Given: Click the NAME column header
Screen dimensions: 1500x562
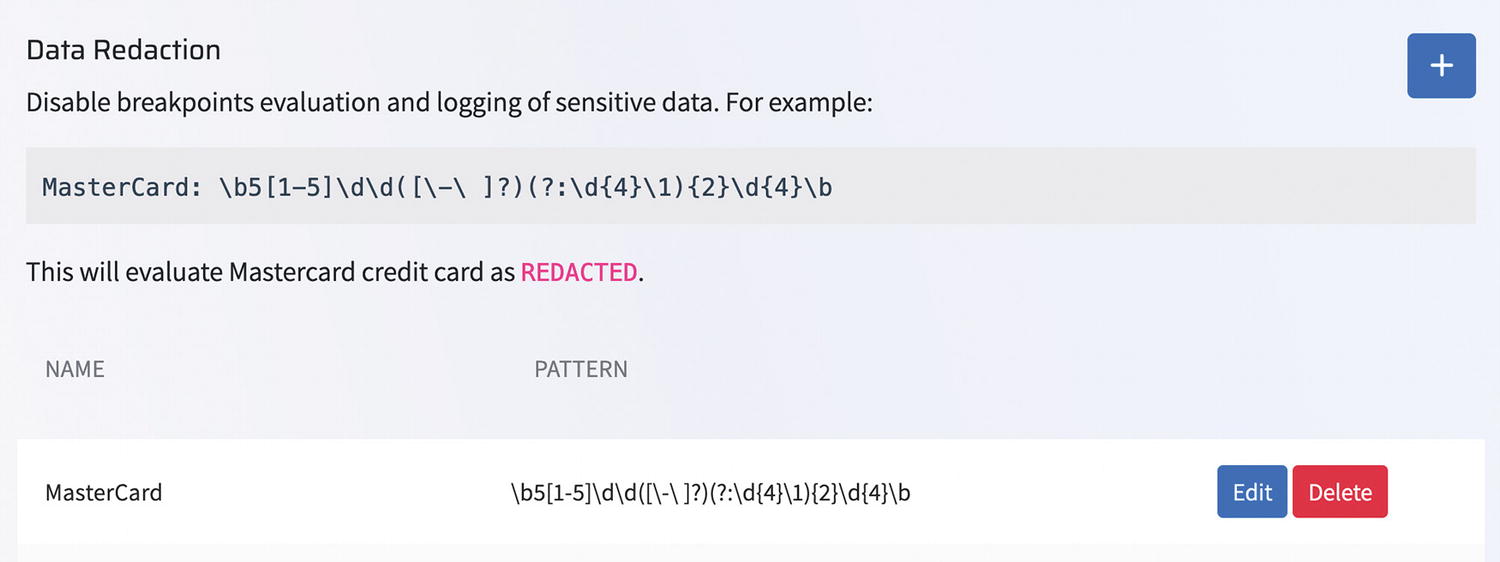Looking at the screenshot, I should [75, 369].
